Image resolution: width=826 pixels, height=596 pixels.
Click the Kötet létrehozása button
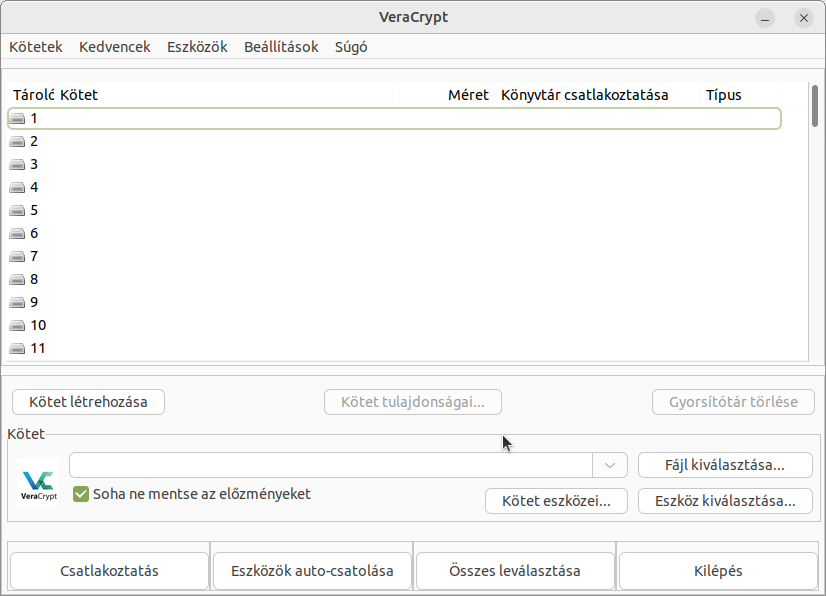(88, 402)
